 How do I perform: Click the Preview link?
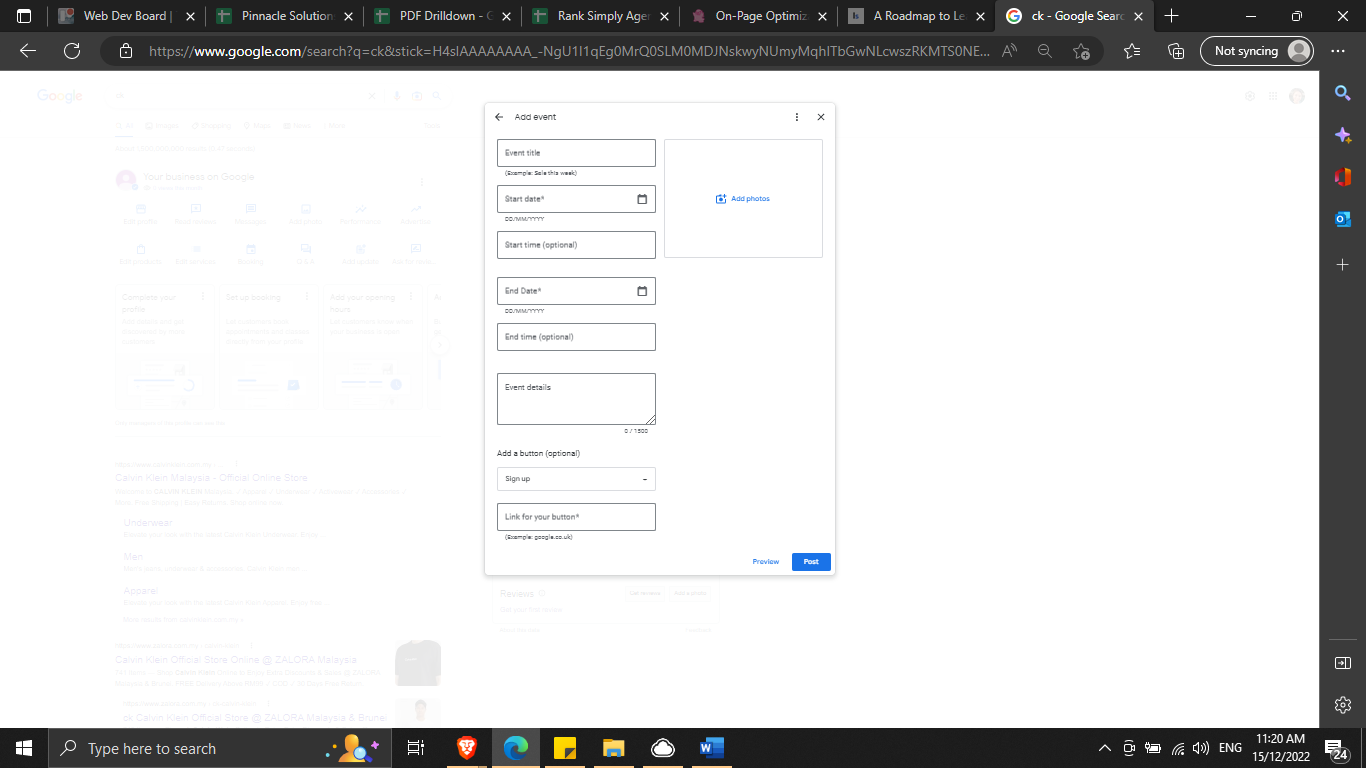[x=765, y=562]
